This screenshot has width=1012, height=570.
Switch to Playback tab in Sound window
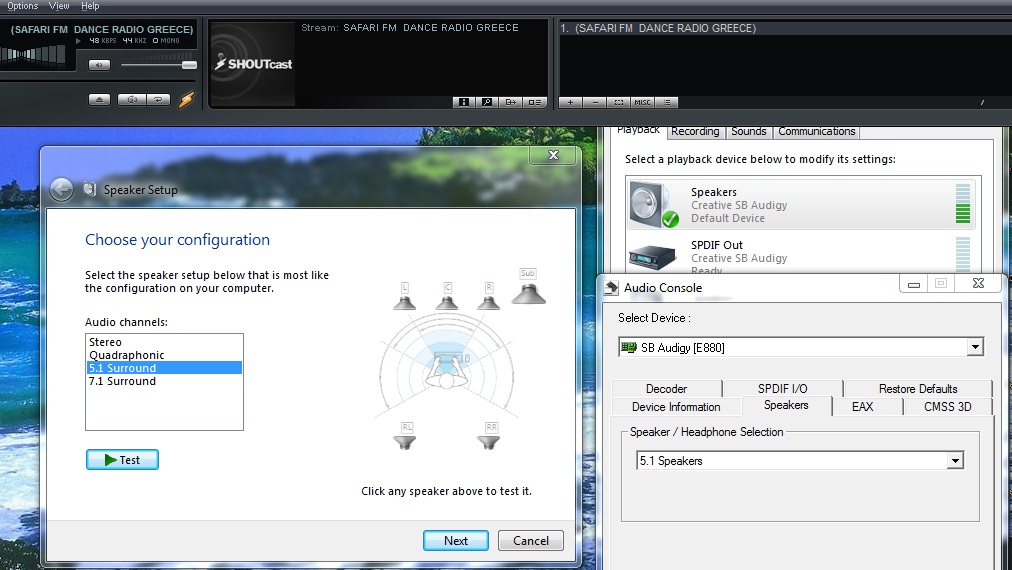pos(638,131)
